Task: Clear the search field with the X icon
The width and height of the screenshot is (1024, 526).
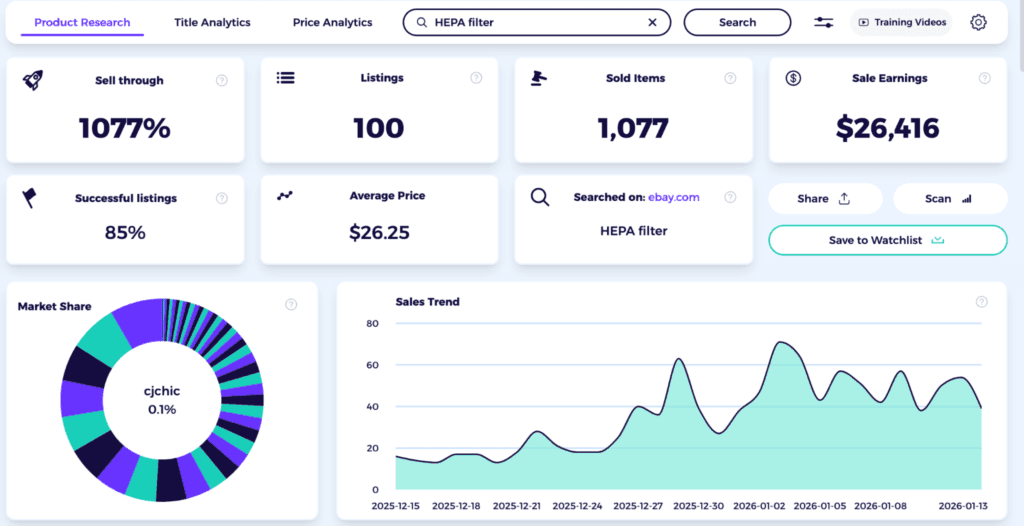Action: [x=653, y=22]
